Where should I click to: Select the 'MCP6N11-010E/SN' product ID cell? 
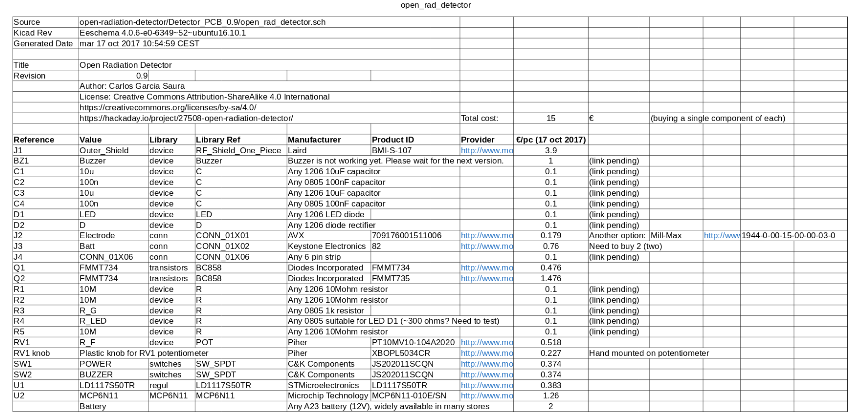click(415, 396)
